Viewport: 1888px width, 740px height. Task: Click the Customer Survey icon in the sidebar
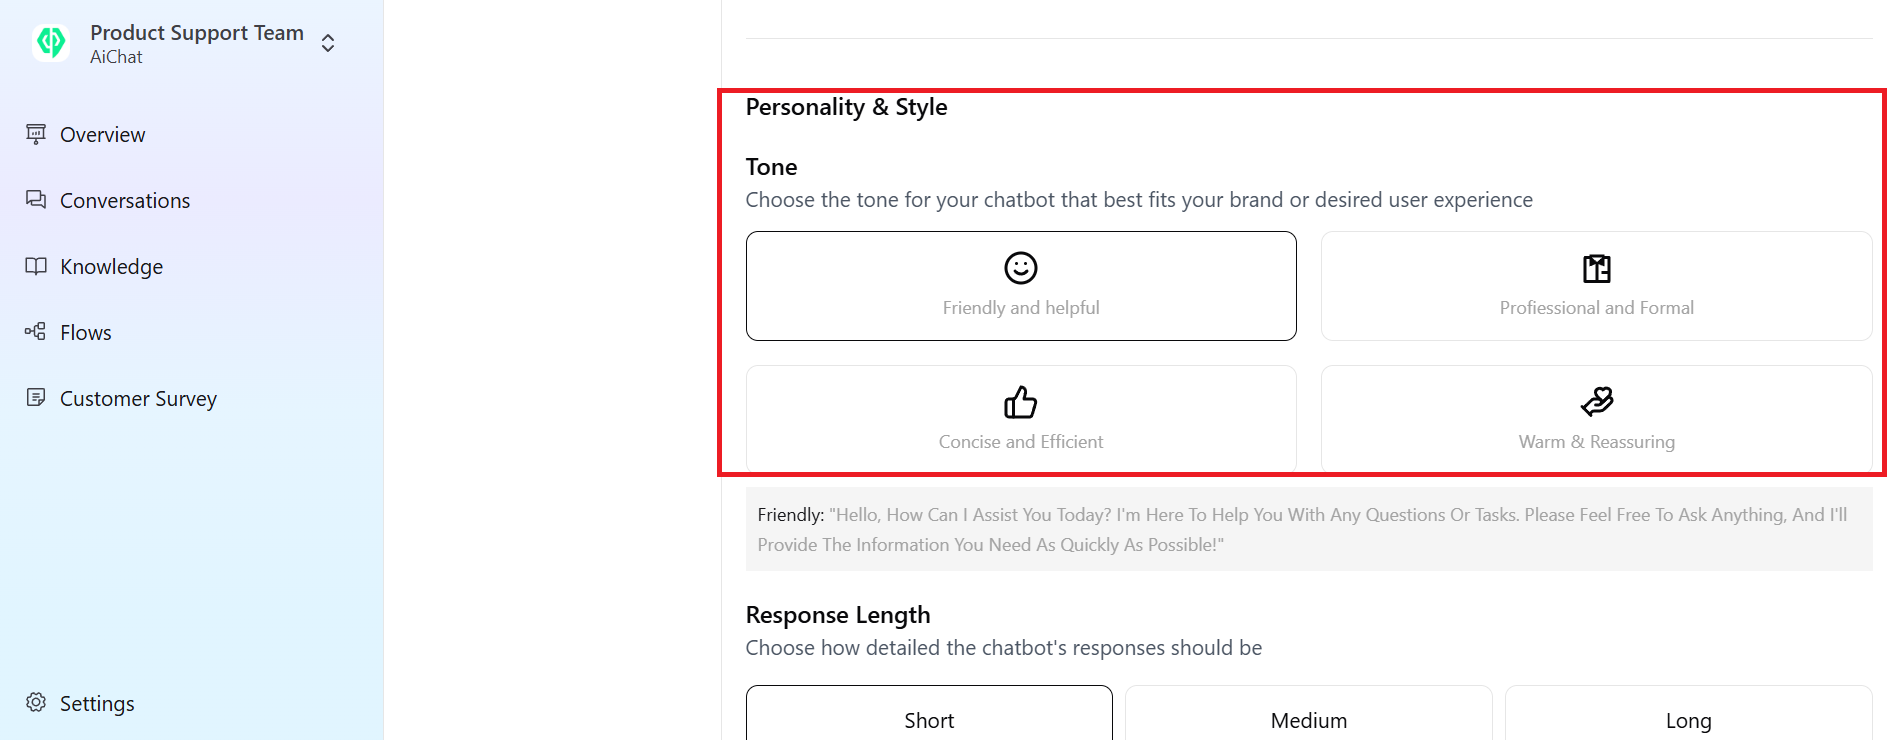point(36,398)
